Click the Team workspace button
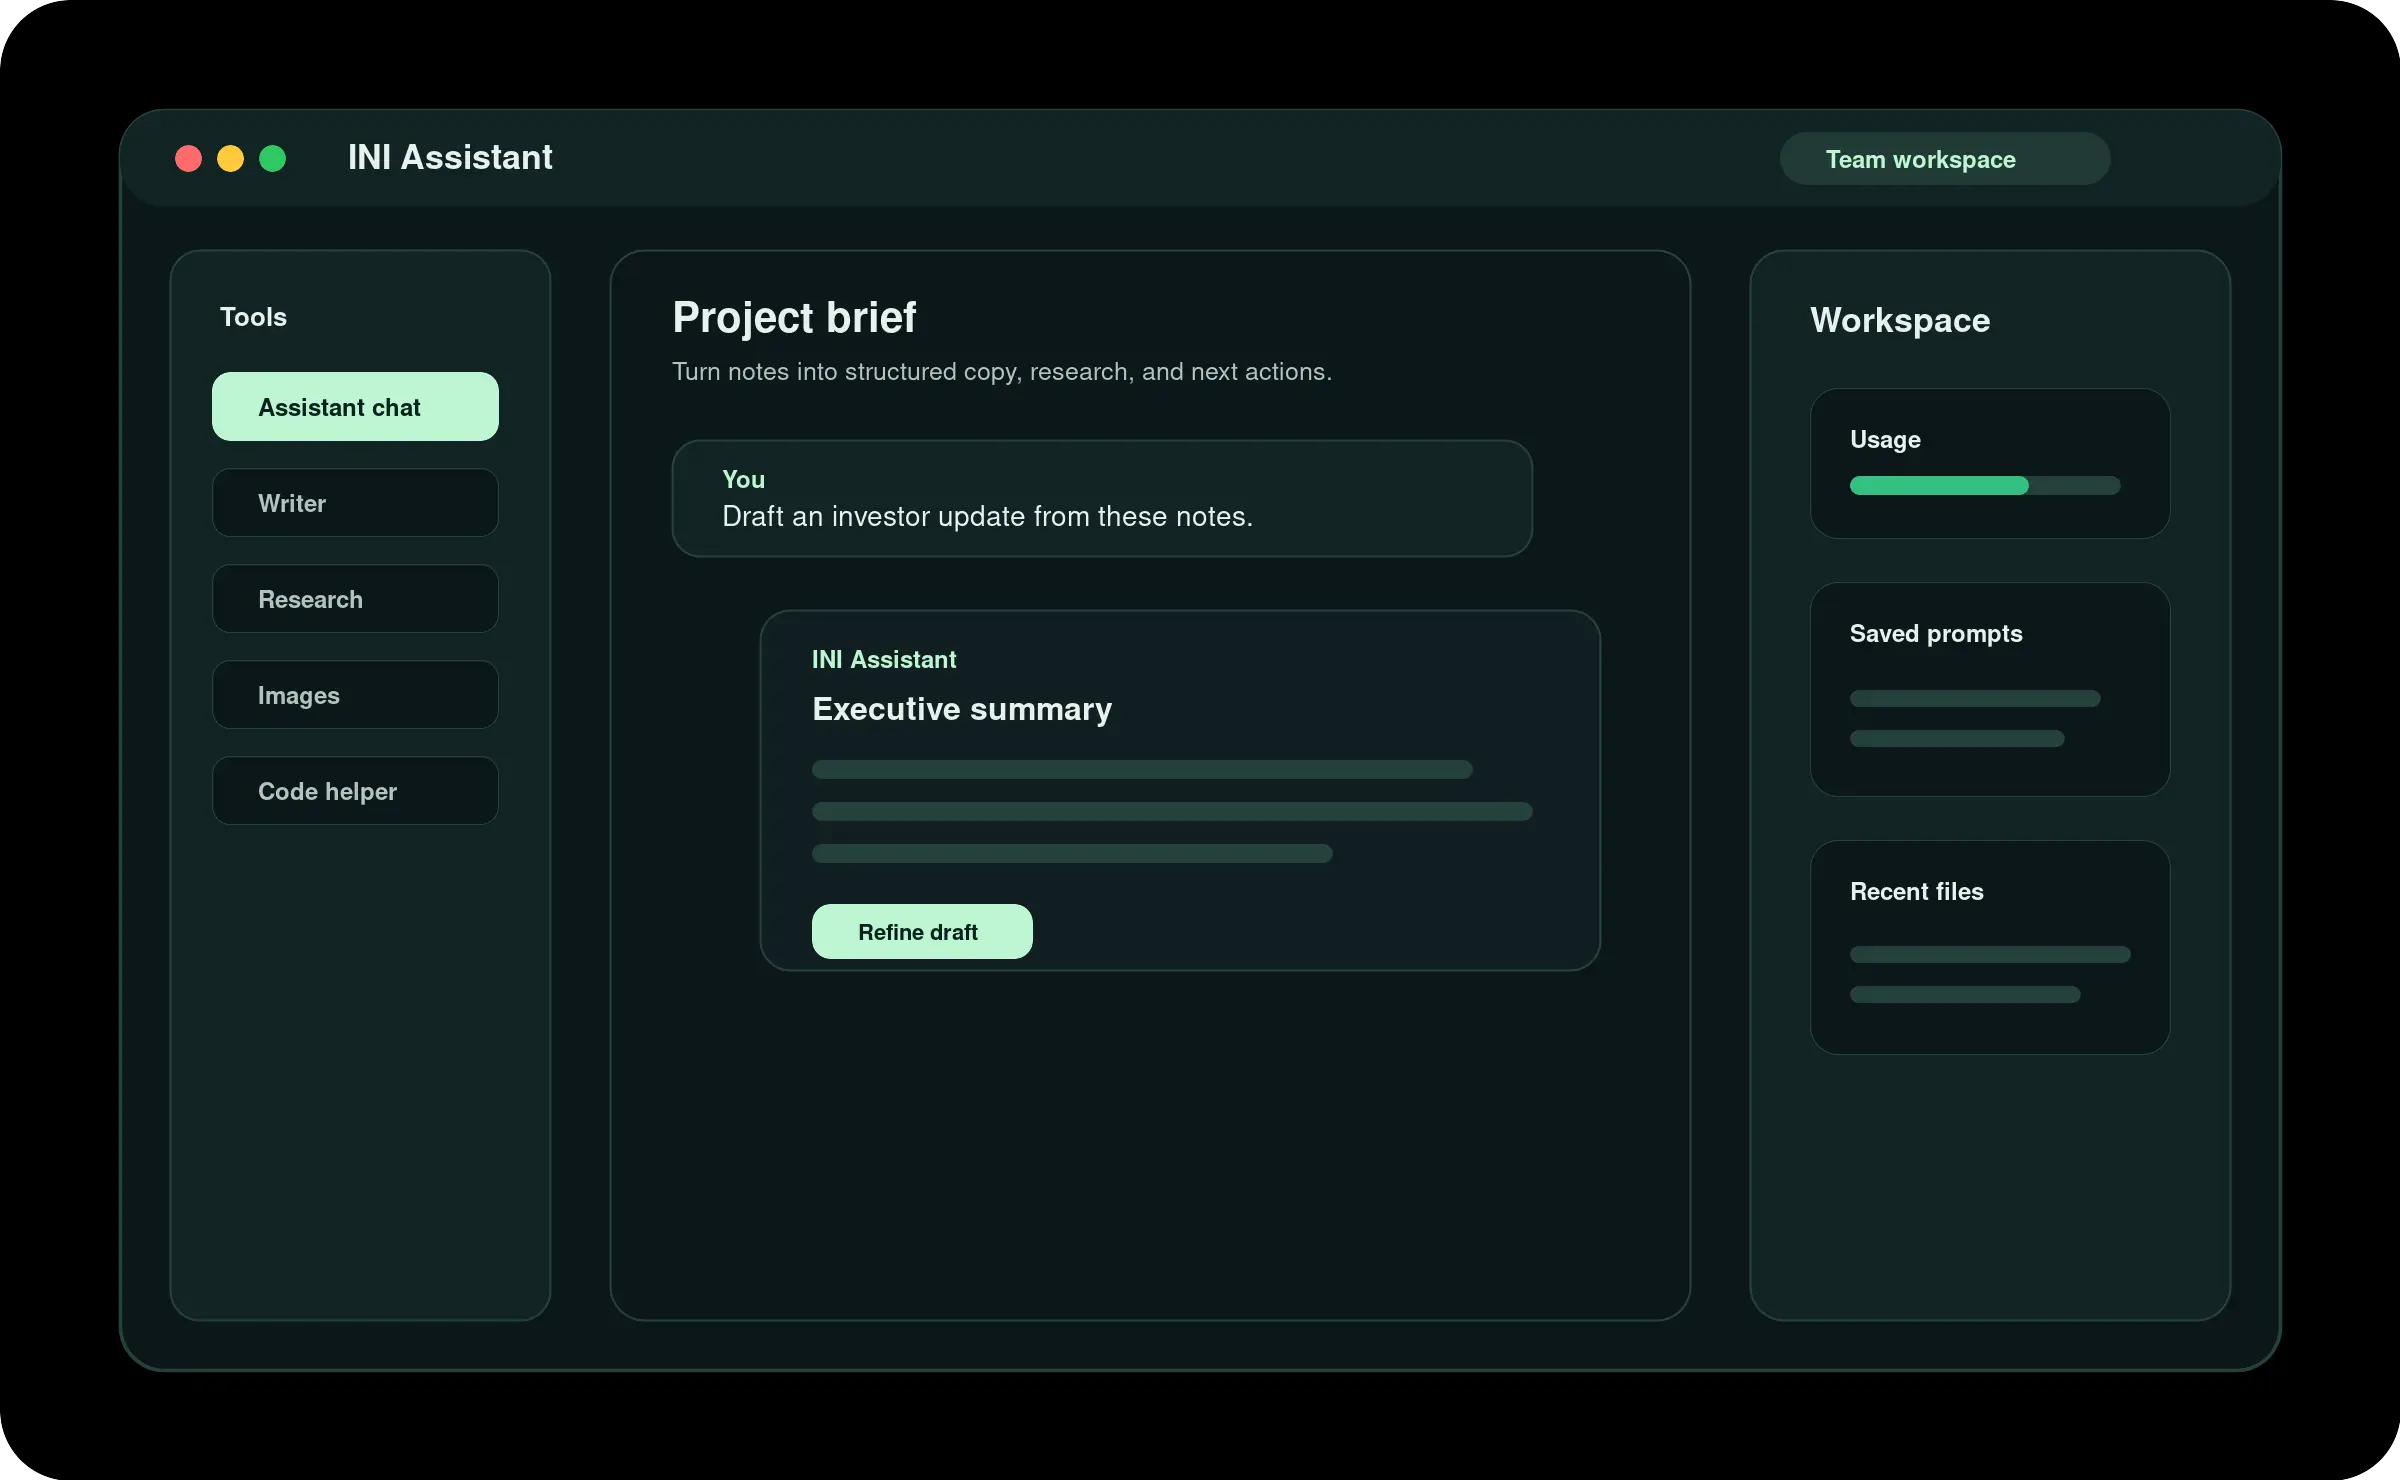Viewport: 2400px width, 1480px height. coord(1945,159)
